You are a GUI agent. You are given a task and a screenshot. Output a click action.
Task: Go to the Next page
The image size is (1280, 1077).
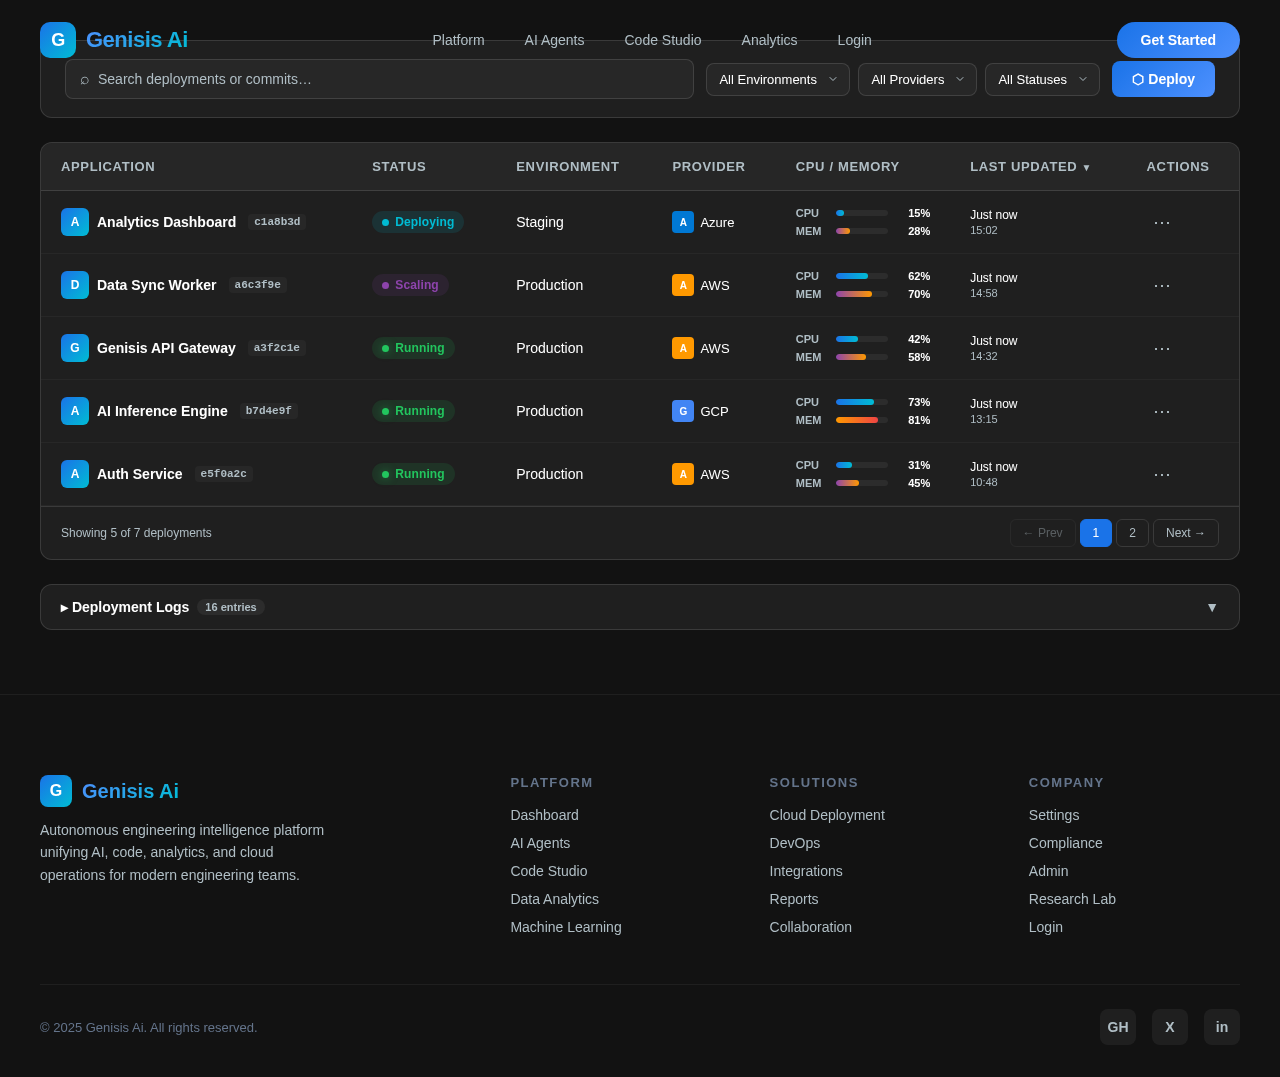click(1186, 533)
